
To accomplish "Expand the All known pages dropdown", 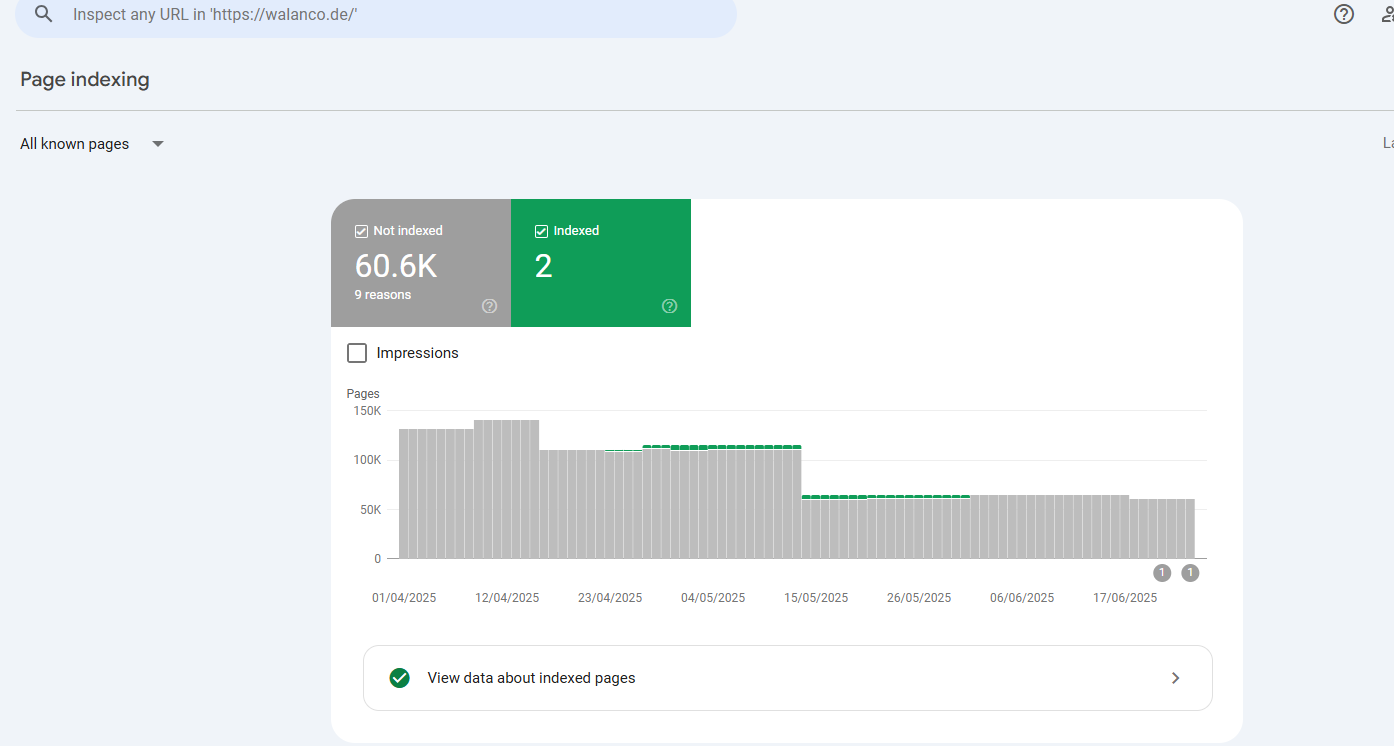I will 92,144.
